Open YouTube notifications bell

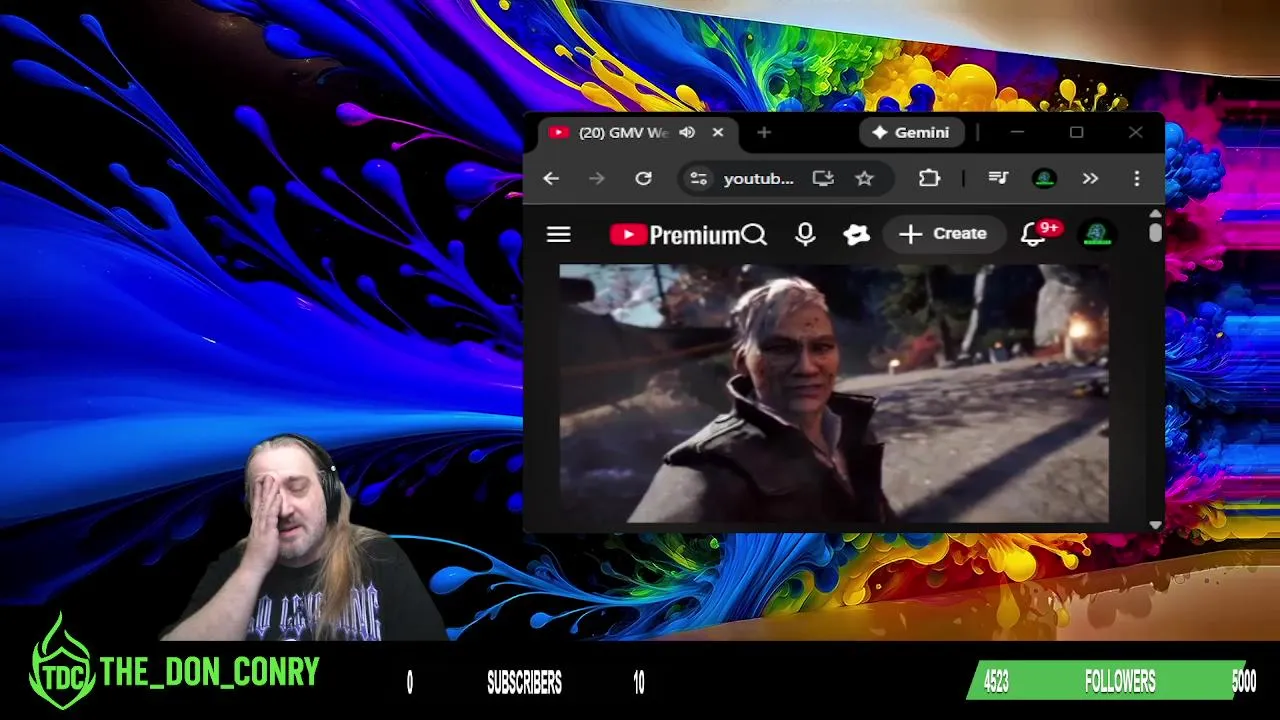[x=1037, y=234]
